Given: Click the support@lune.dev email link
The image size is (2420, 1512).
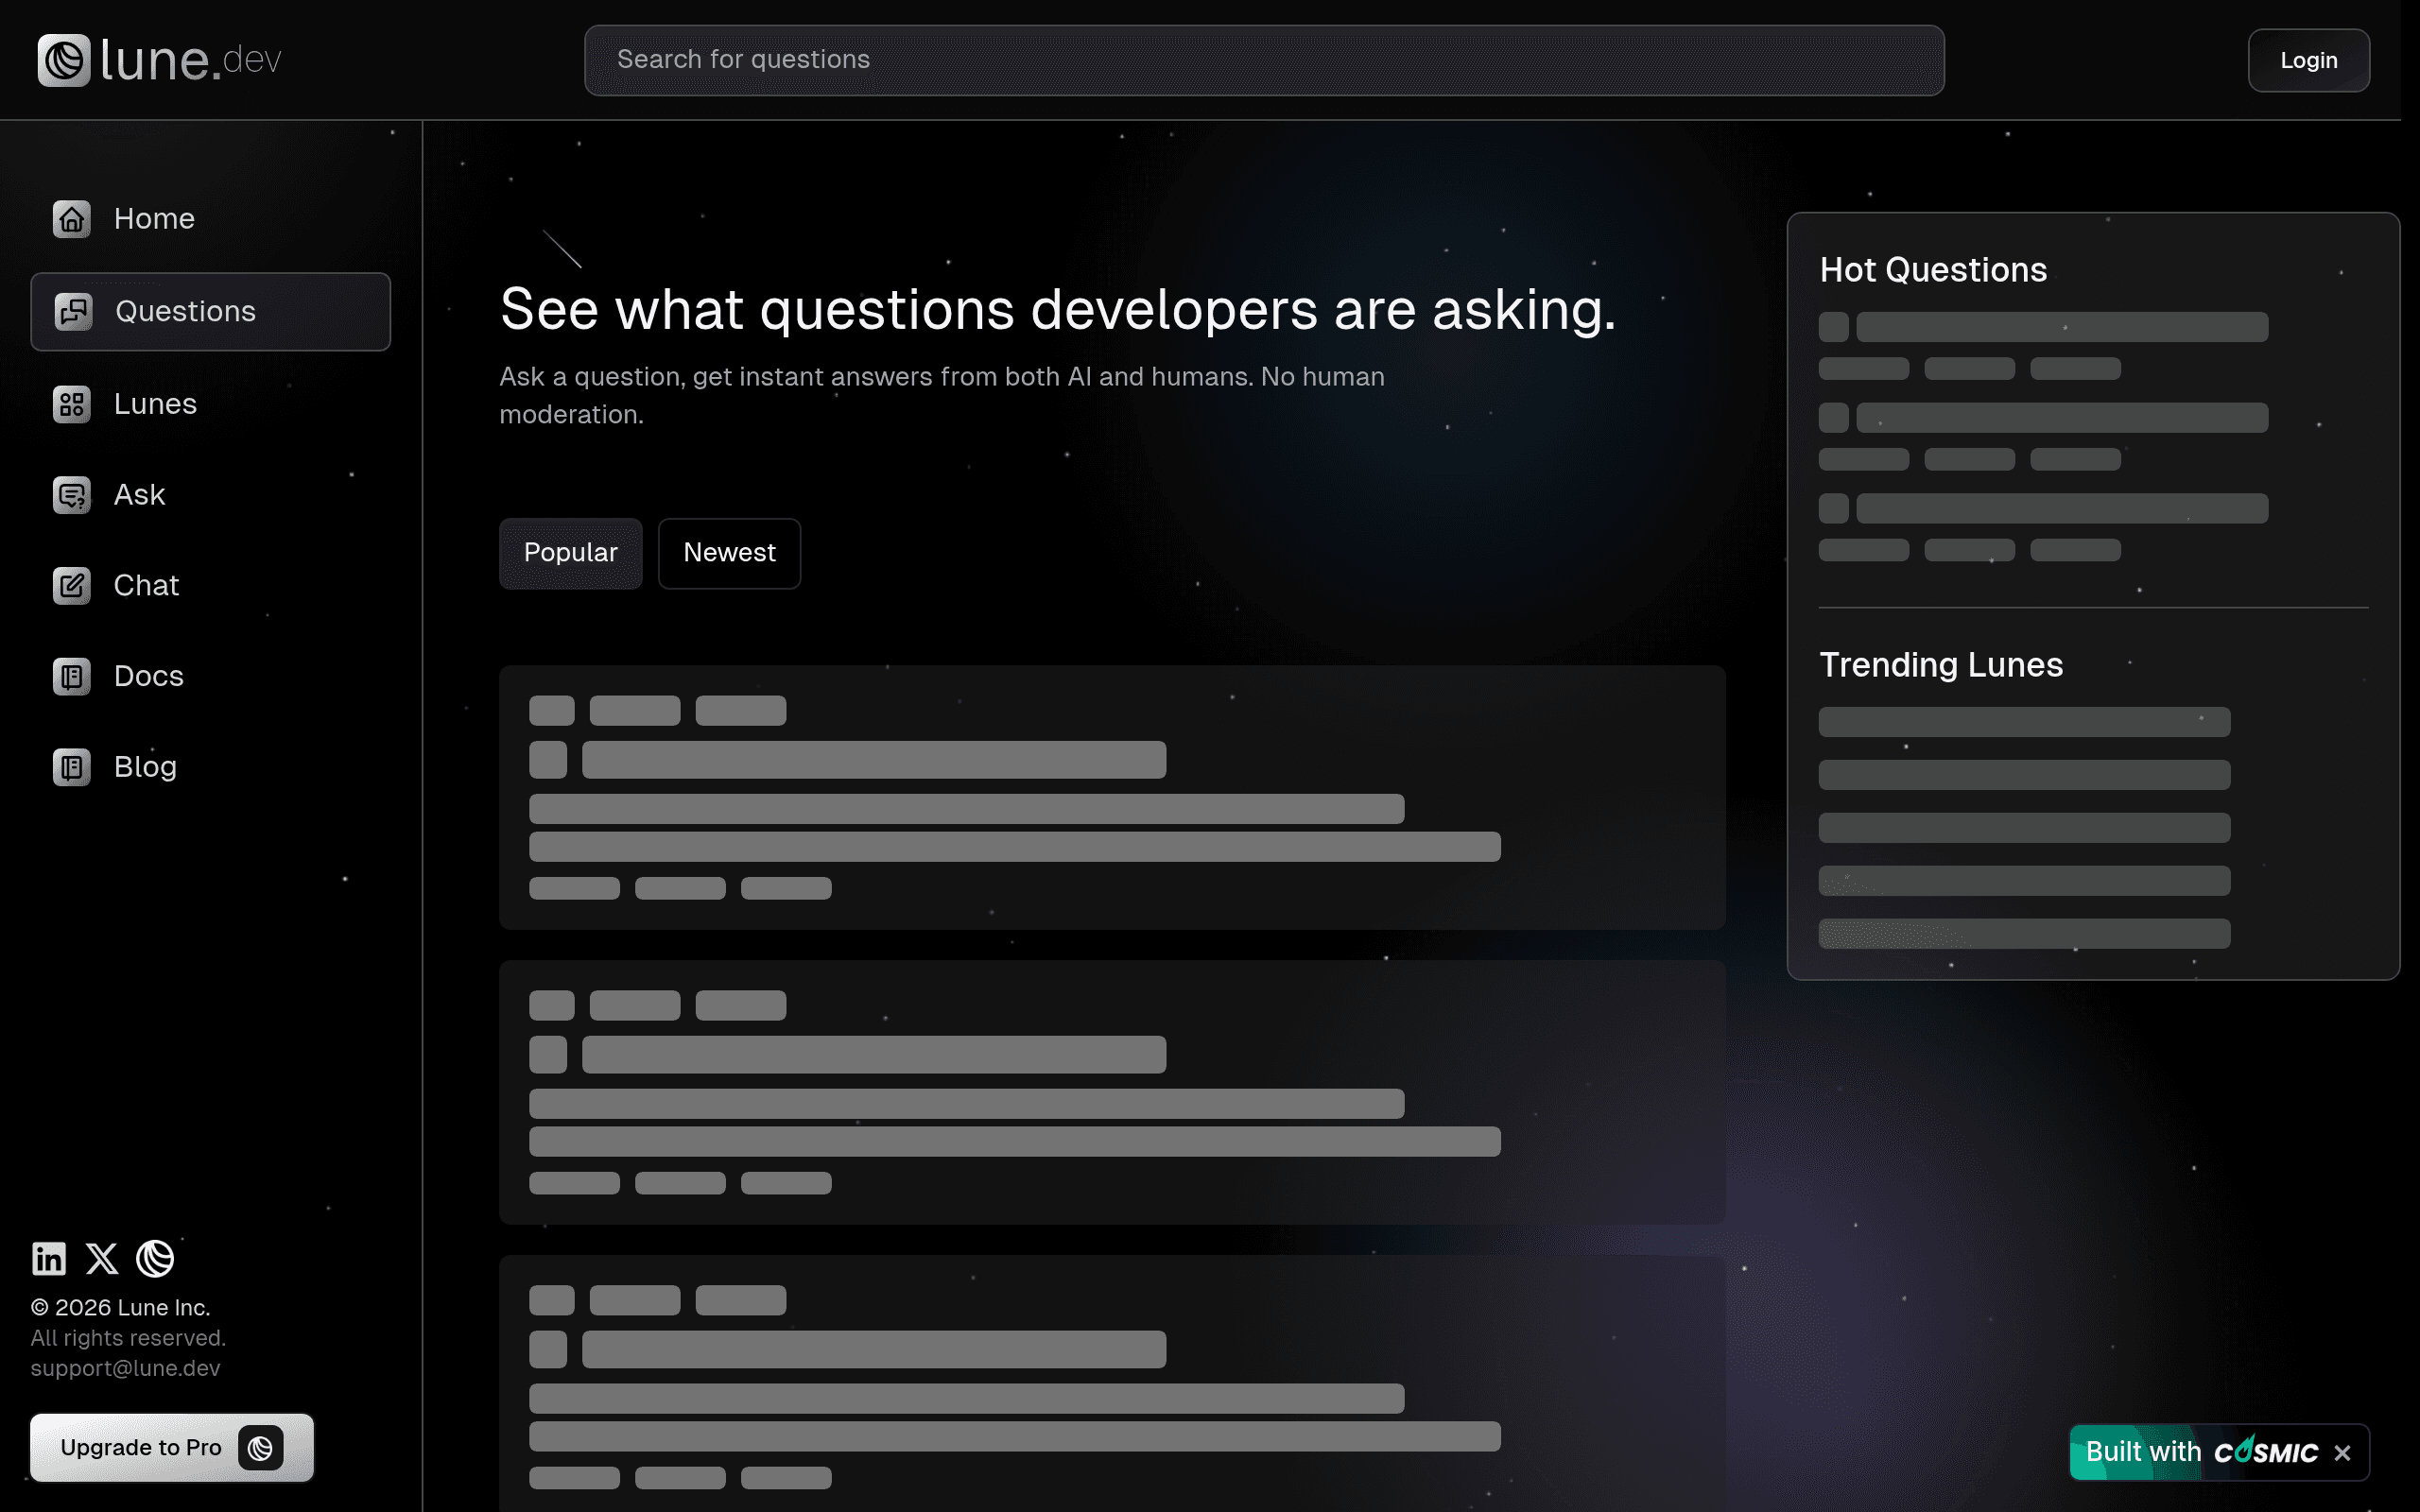Looking at the screenshot, I should coord(125,1369).
